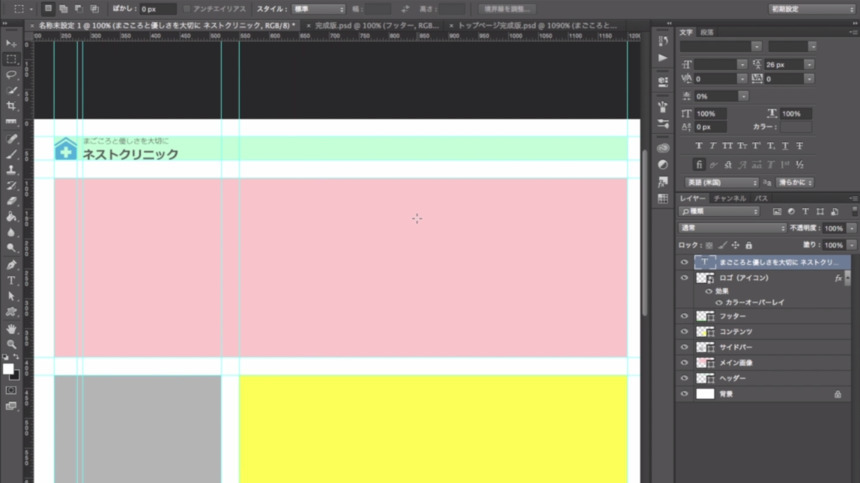Screen dimensions: 860x483
Task: Select the Clone Stamp tool
Action: coord(11,170)
